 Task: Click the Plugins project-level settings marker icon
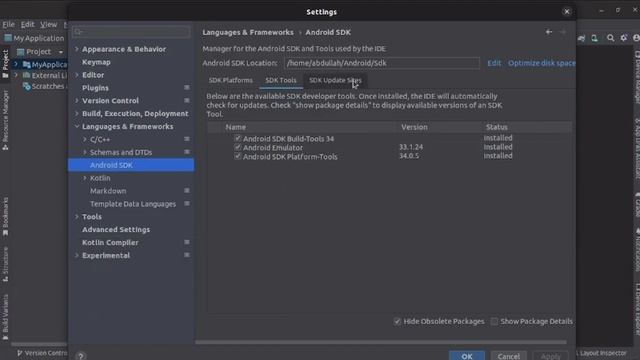[x=187, y=87]
